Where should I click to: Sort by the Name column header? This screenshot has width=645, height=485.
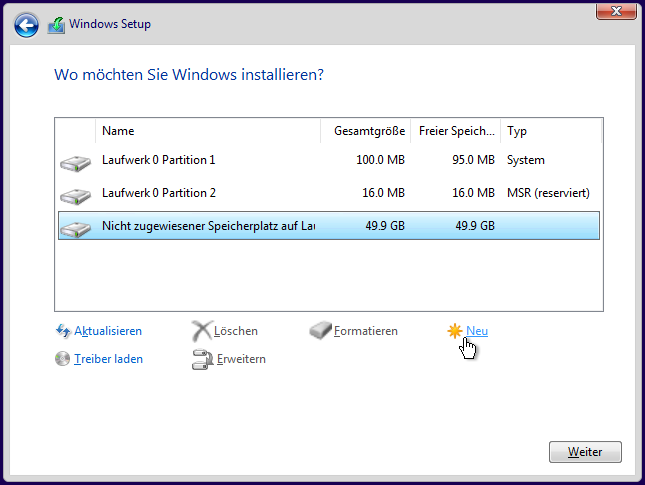(x=208, y=131)
